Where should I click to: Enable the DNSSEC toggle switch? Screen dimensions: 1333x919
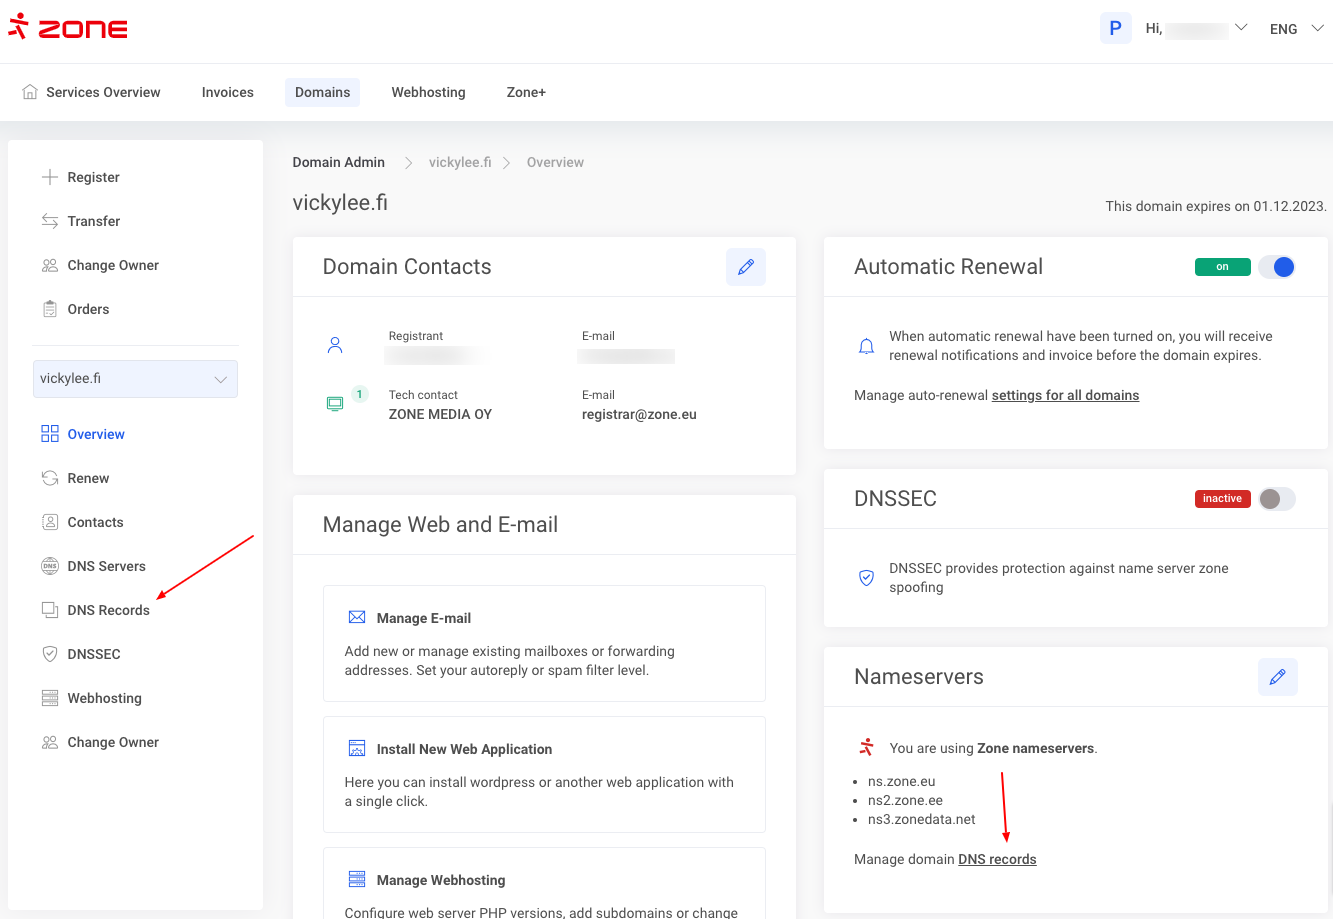(1277, 499)
